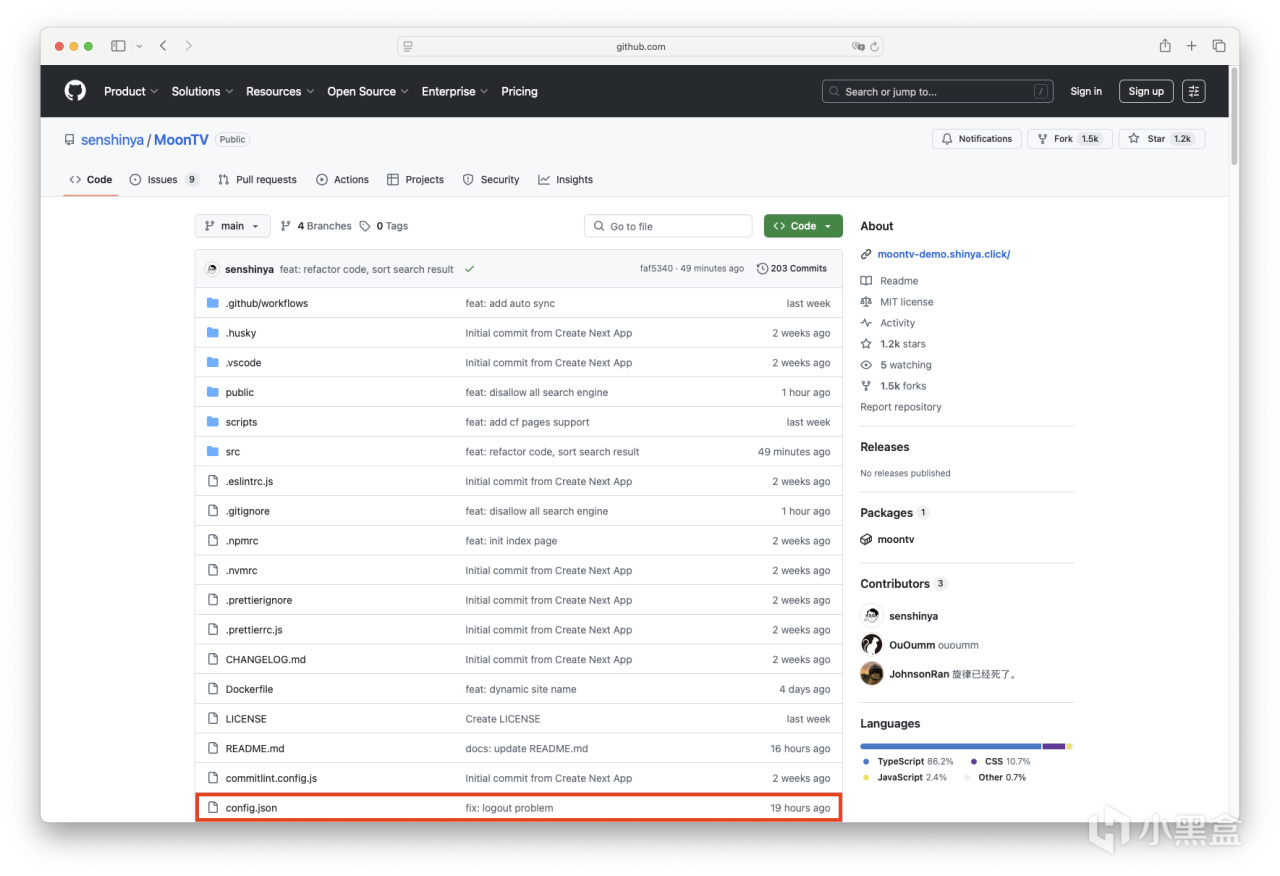
Task: Click the Sign up button
Action: point(1146,91)
